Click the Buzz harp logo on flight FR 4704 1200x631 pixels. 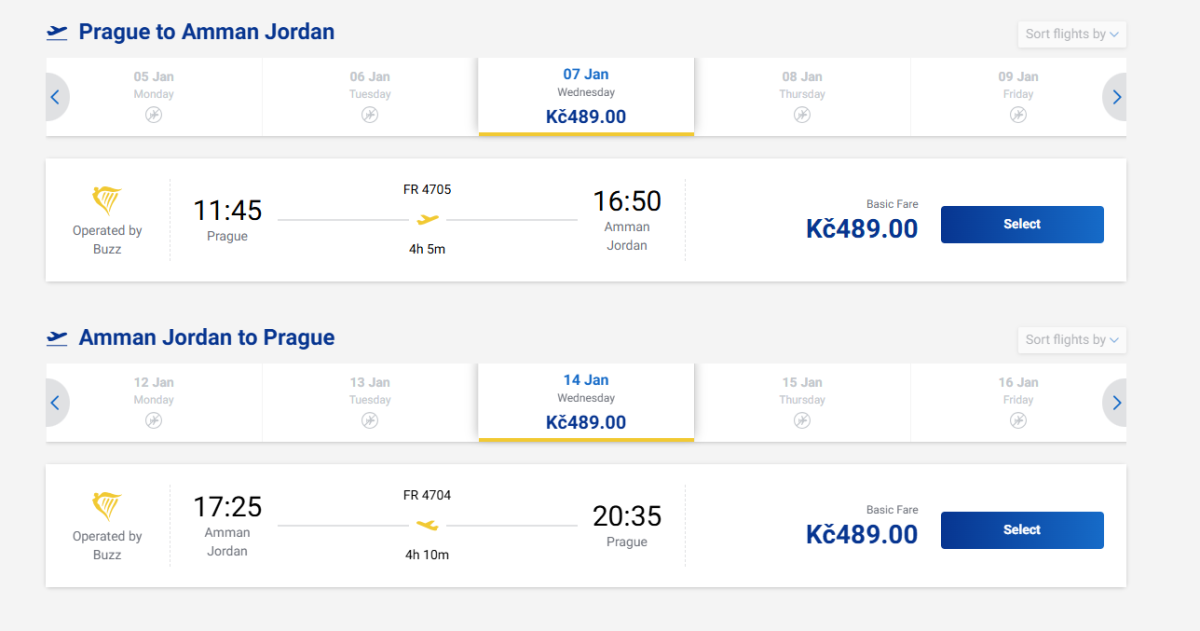click(x=107, y=507)
